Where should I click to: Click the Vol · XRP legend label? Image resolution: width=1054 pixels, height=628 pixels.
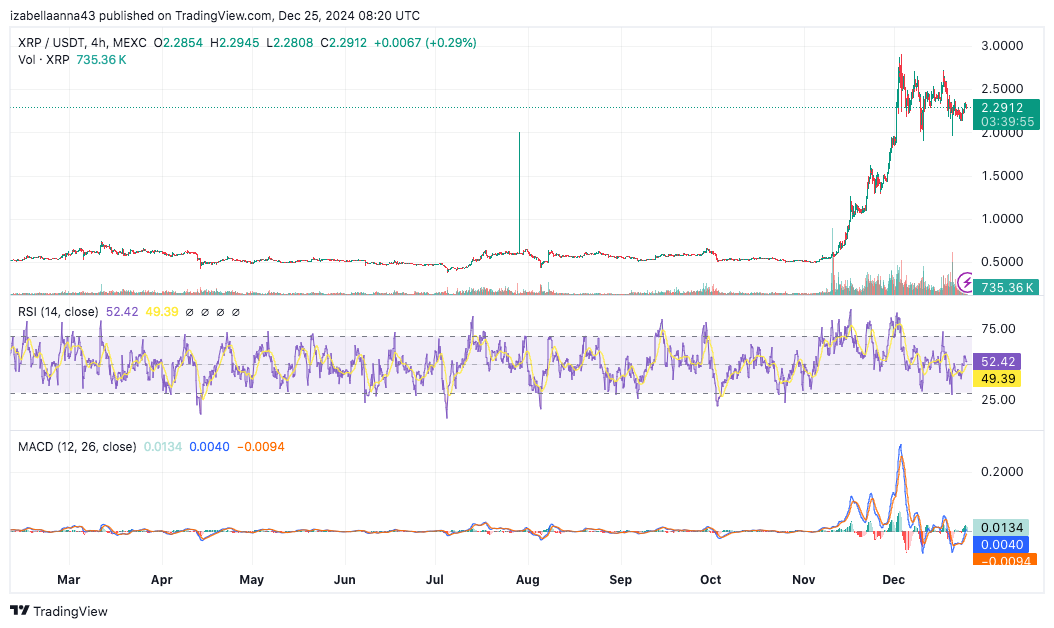click(43, 60)
